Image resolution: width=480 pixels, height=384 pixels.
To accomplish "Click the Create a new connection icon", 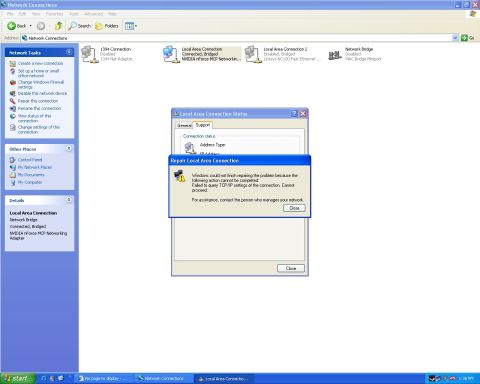I will pos(13,63).
